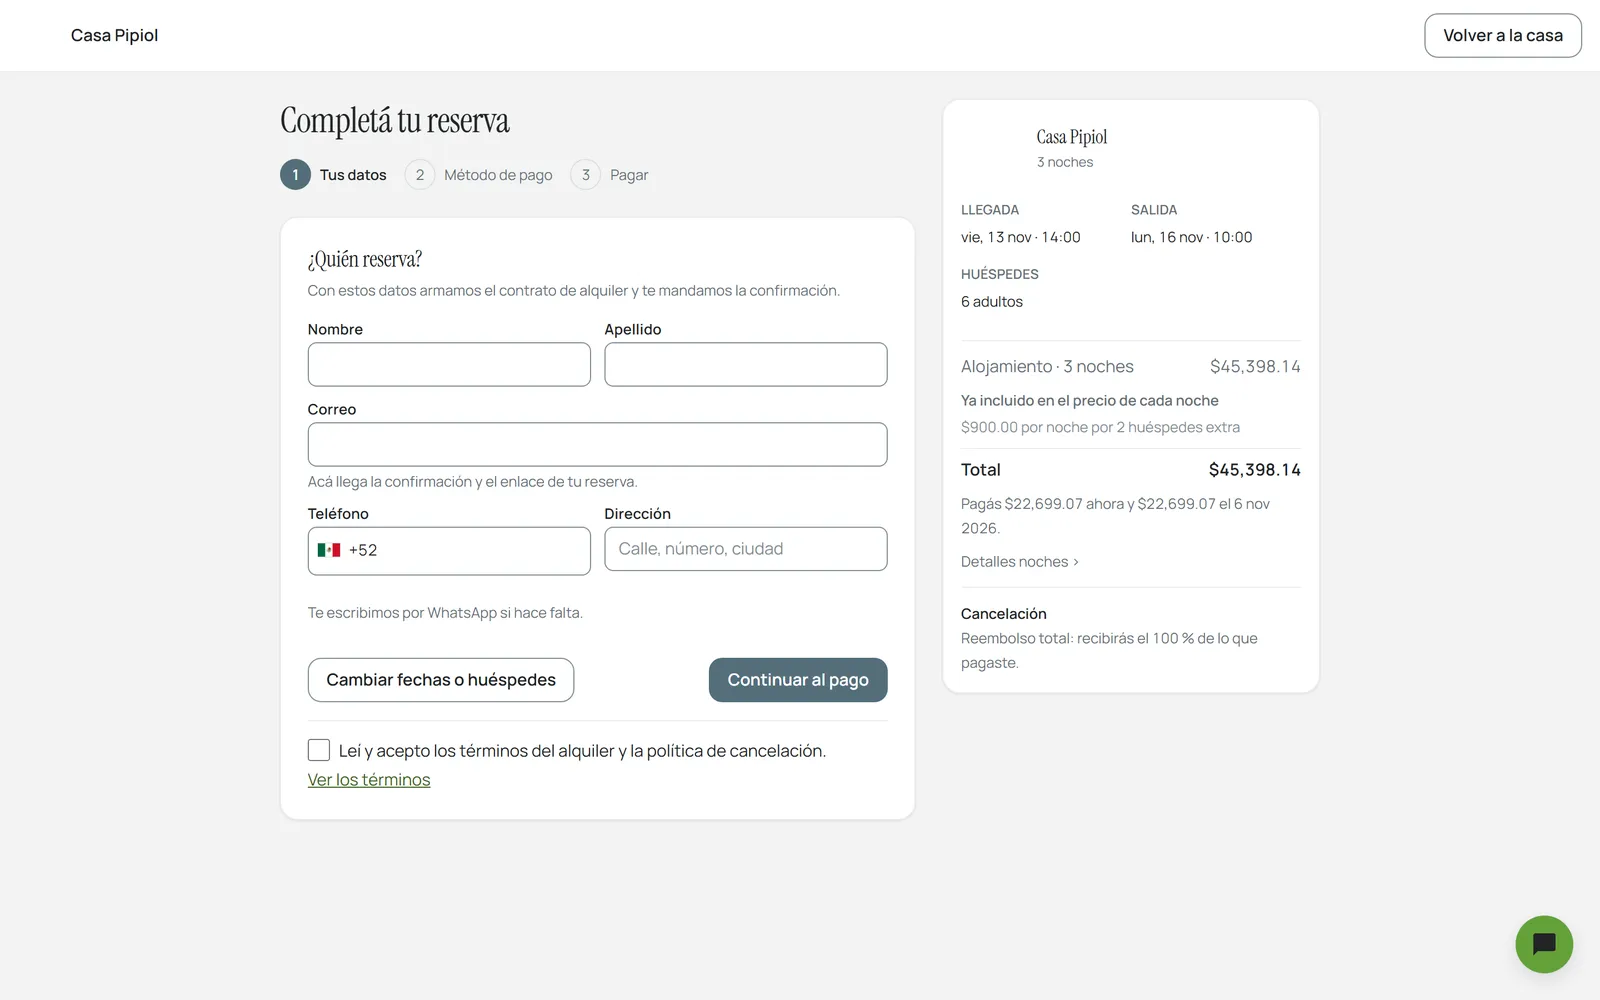Expand Detalles noches breakdown
The image size is (1600, 1000).
(1020, 562)
